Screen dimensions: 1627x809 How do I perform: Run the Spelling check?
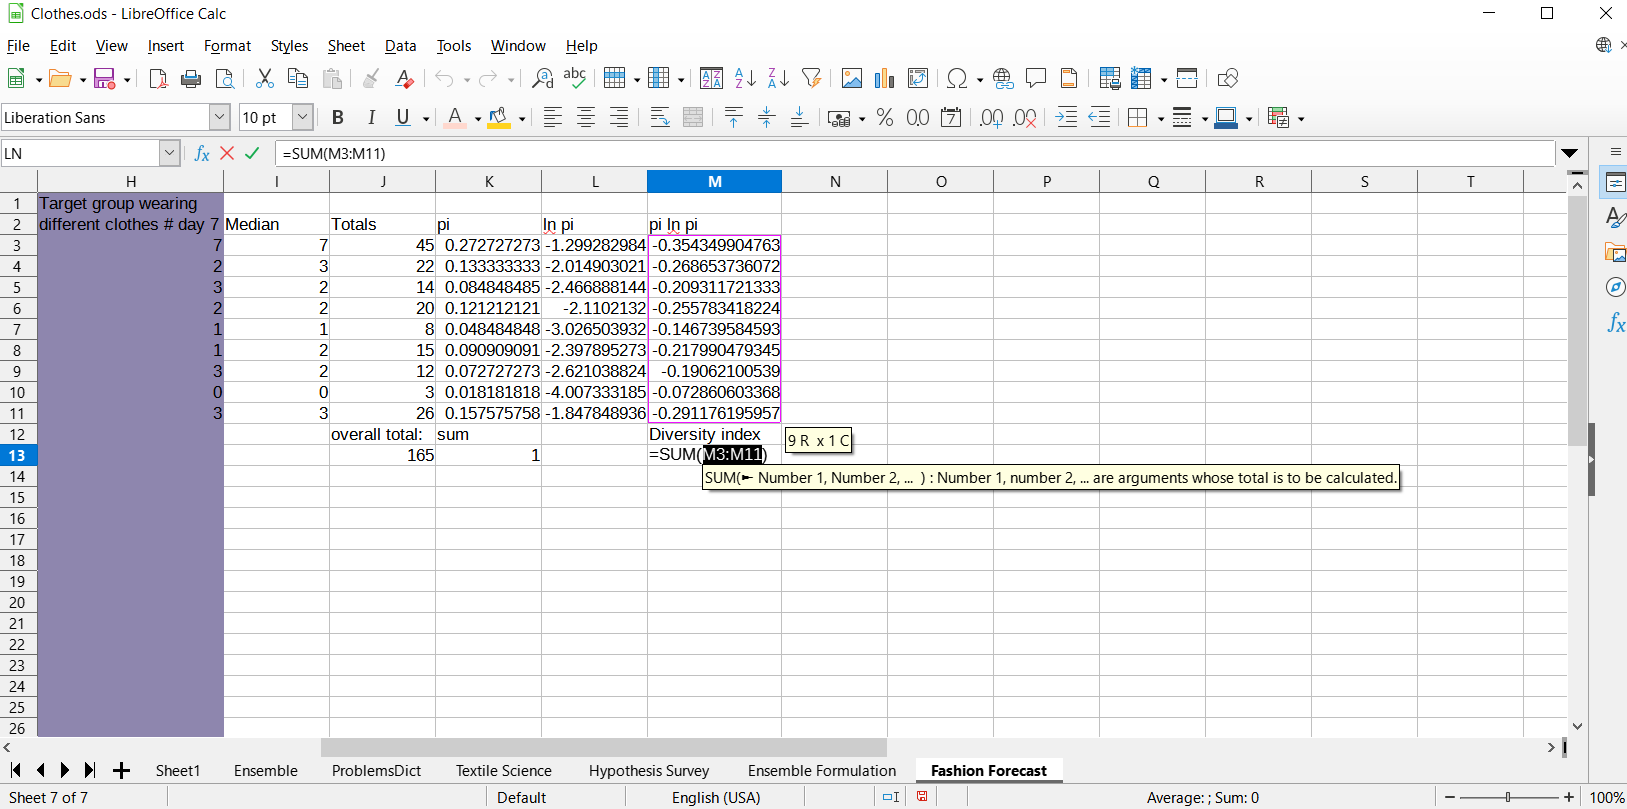click(x=575, y=78)
